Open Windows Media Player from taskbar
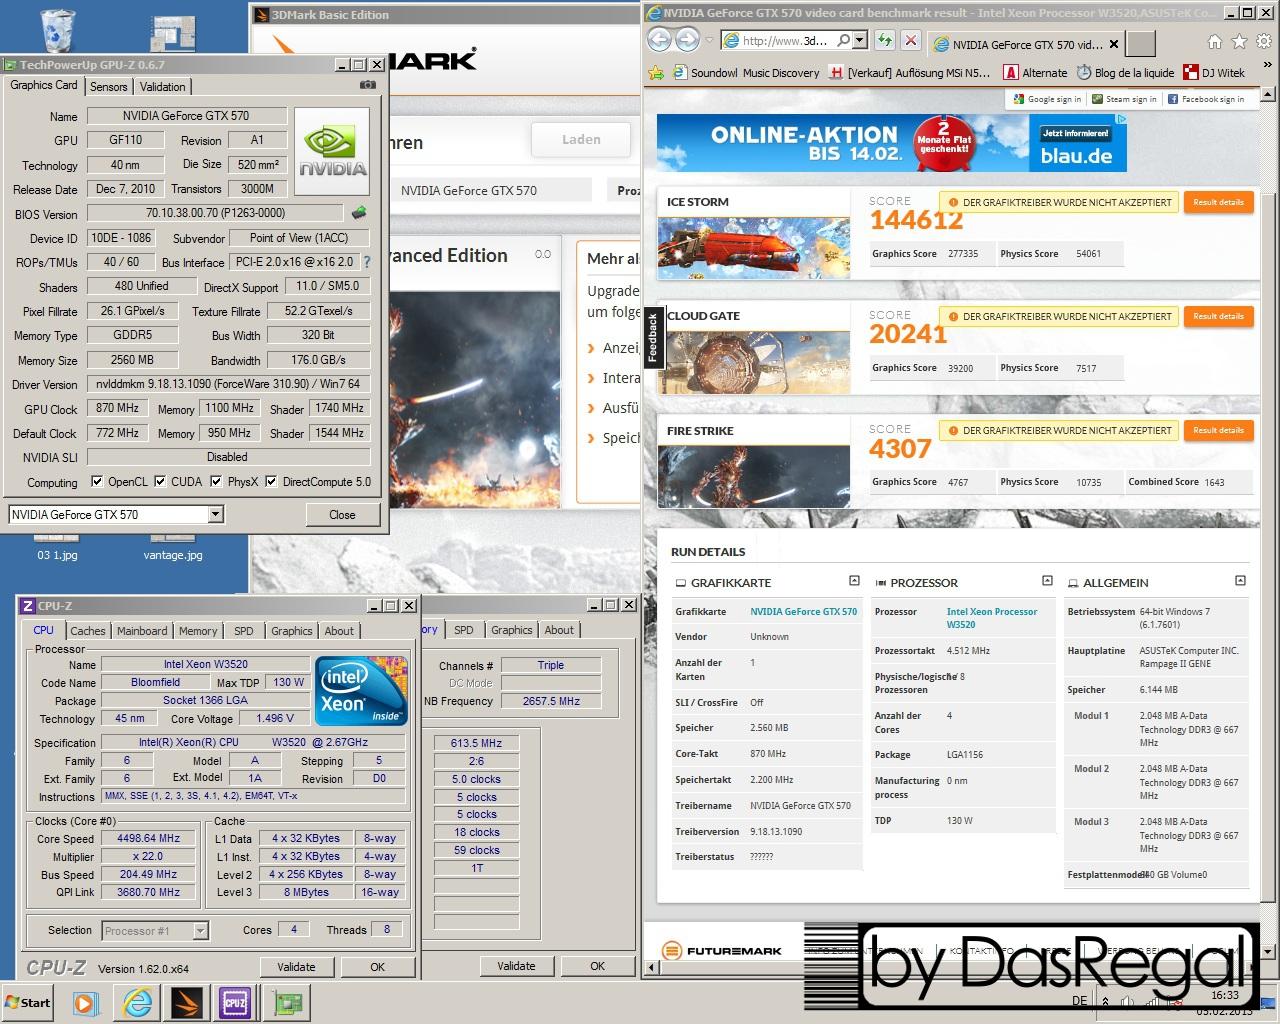This screenshot has height=1024, width=1280. [x=85, y=1002]
